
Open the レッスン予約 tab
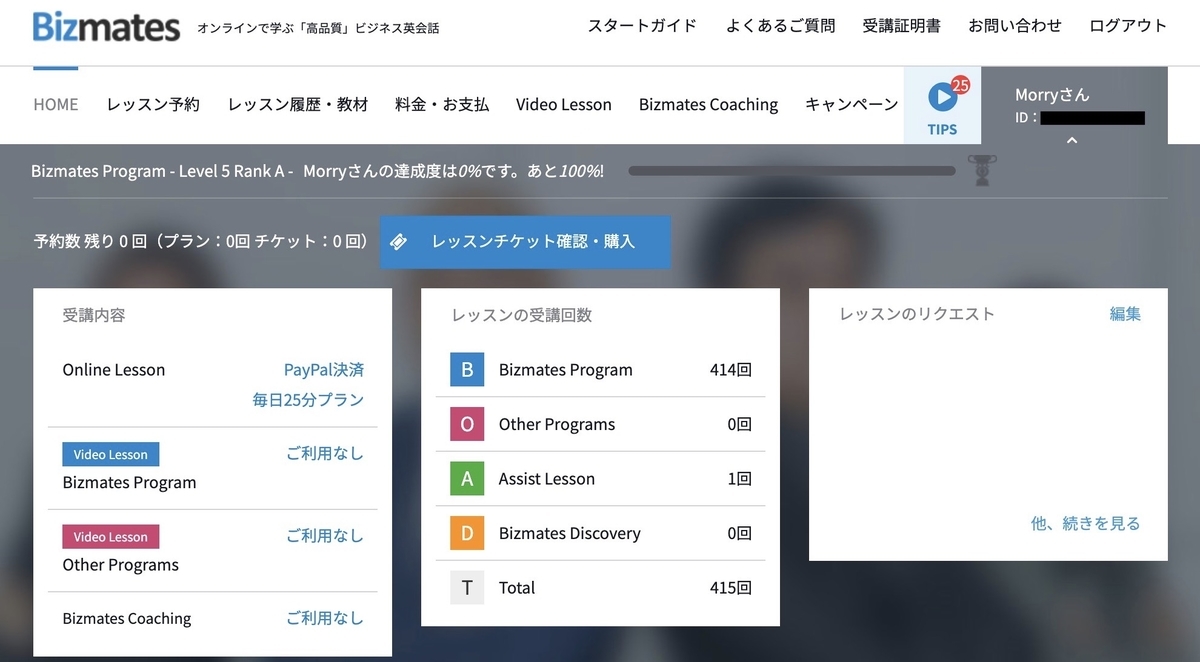[153, 104]
